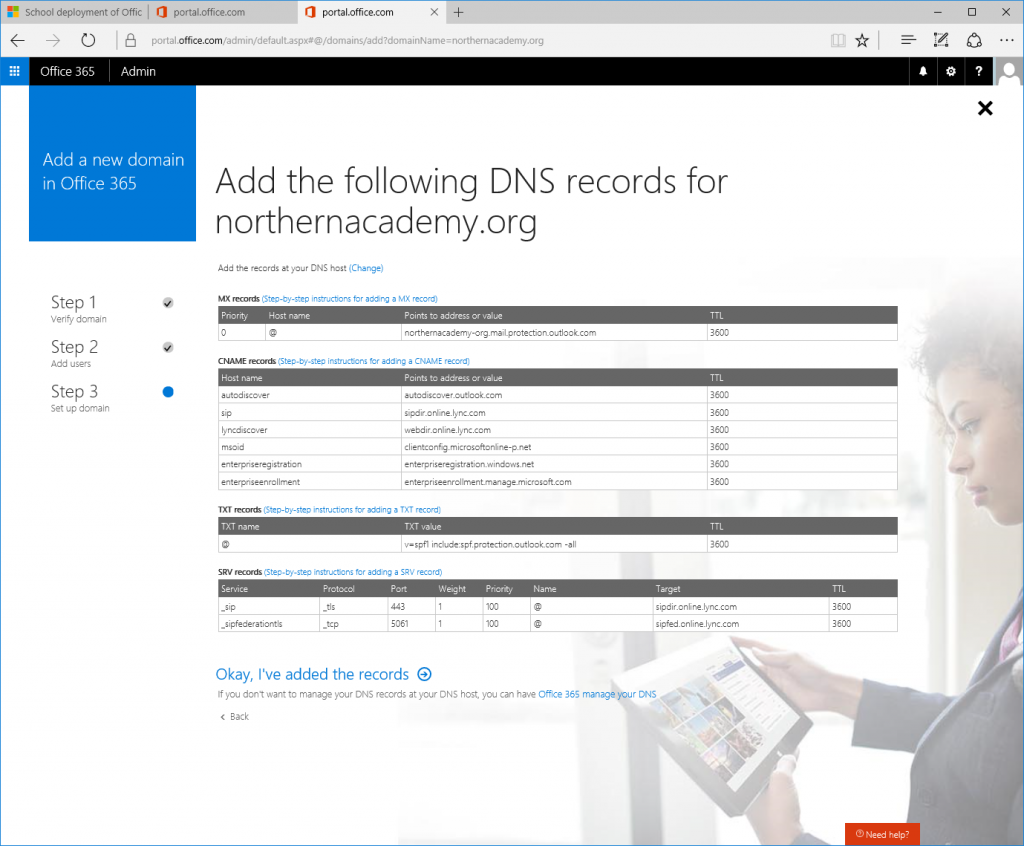Select webdir.online.lync.com value
1024x846 pixels.
coord(447,430)
